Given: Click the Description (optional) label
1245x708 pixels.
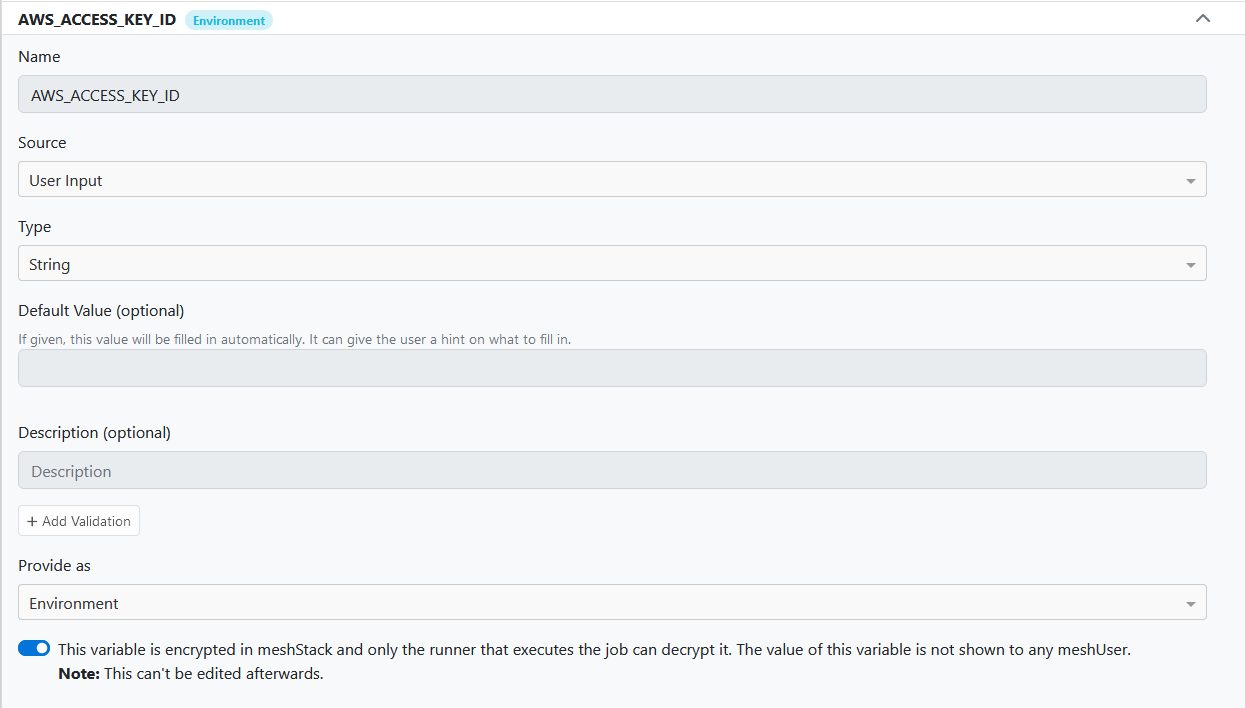Looking at the screenshot, I should 94,433.
